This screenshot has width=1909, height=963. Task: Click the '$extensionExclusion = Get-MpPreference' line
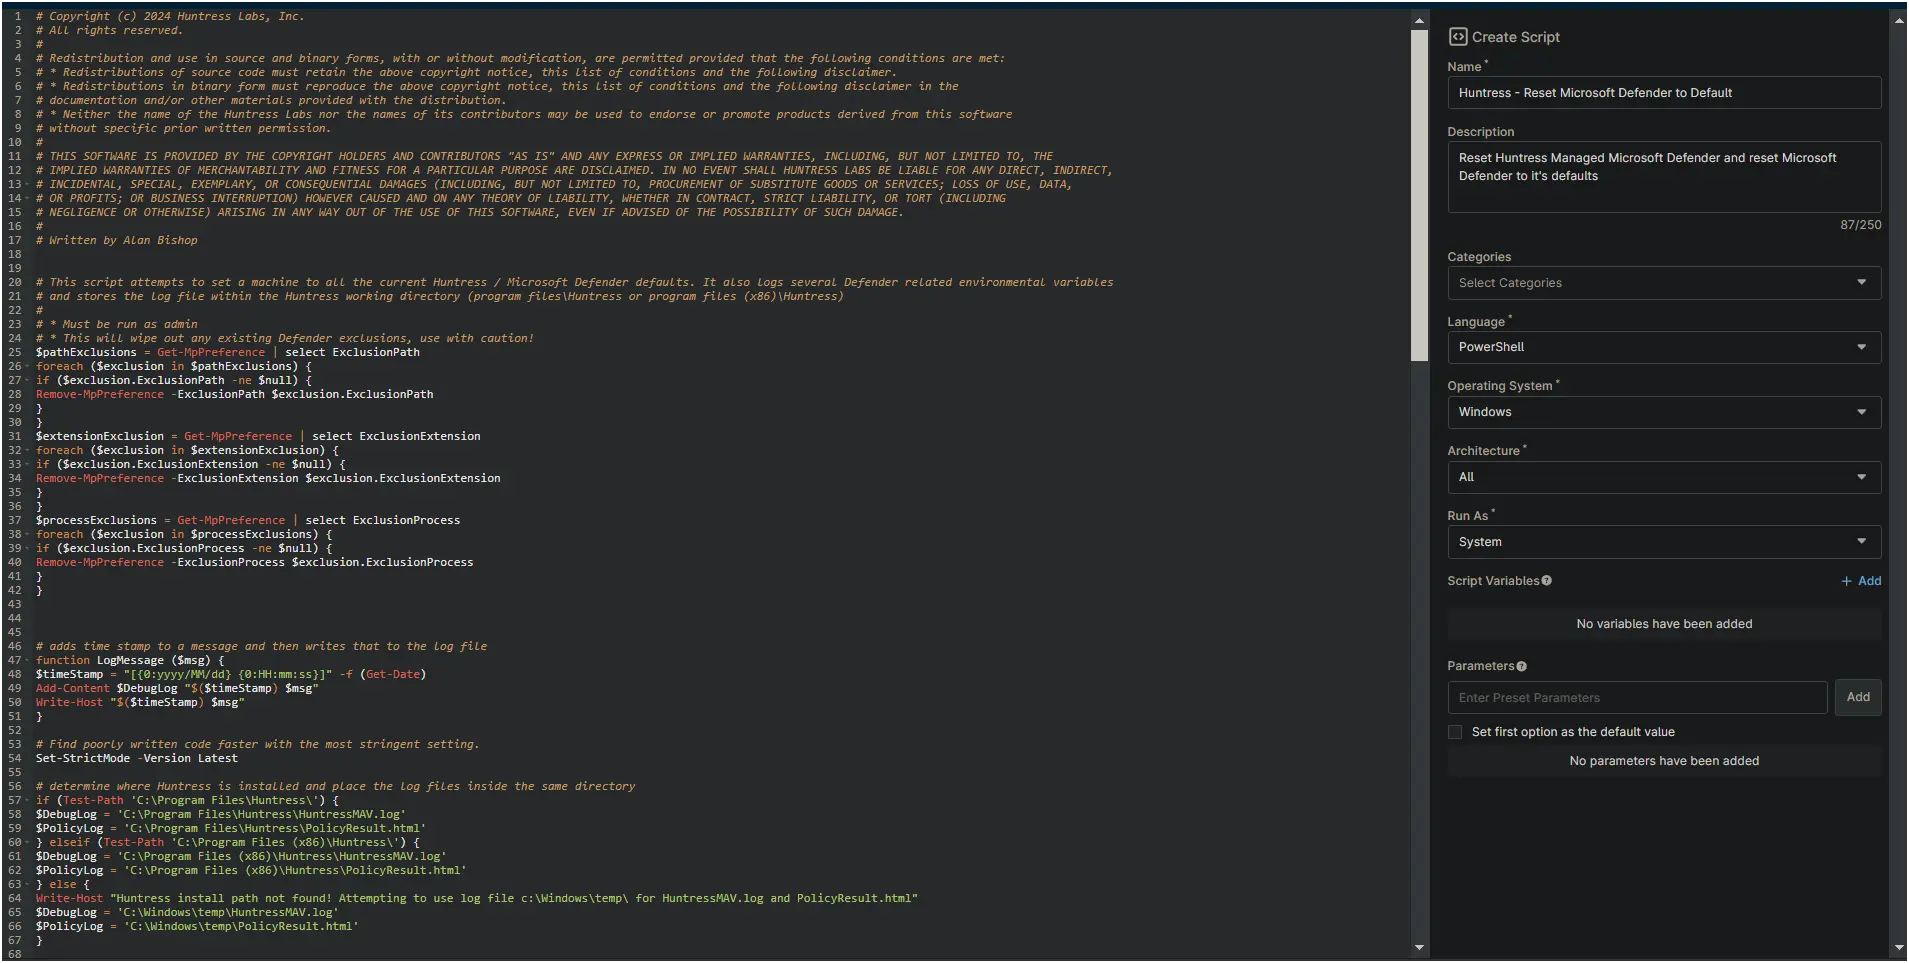[258, 436]
